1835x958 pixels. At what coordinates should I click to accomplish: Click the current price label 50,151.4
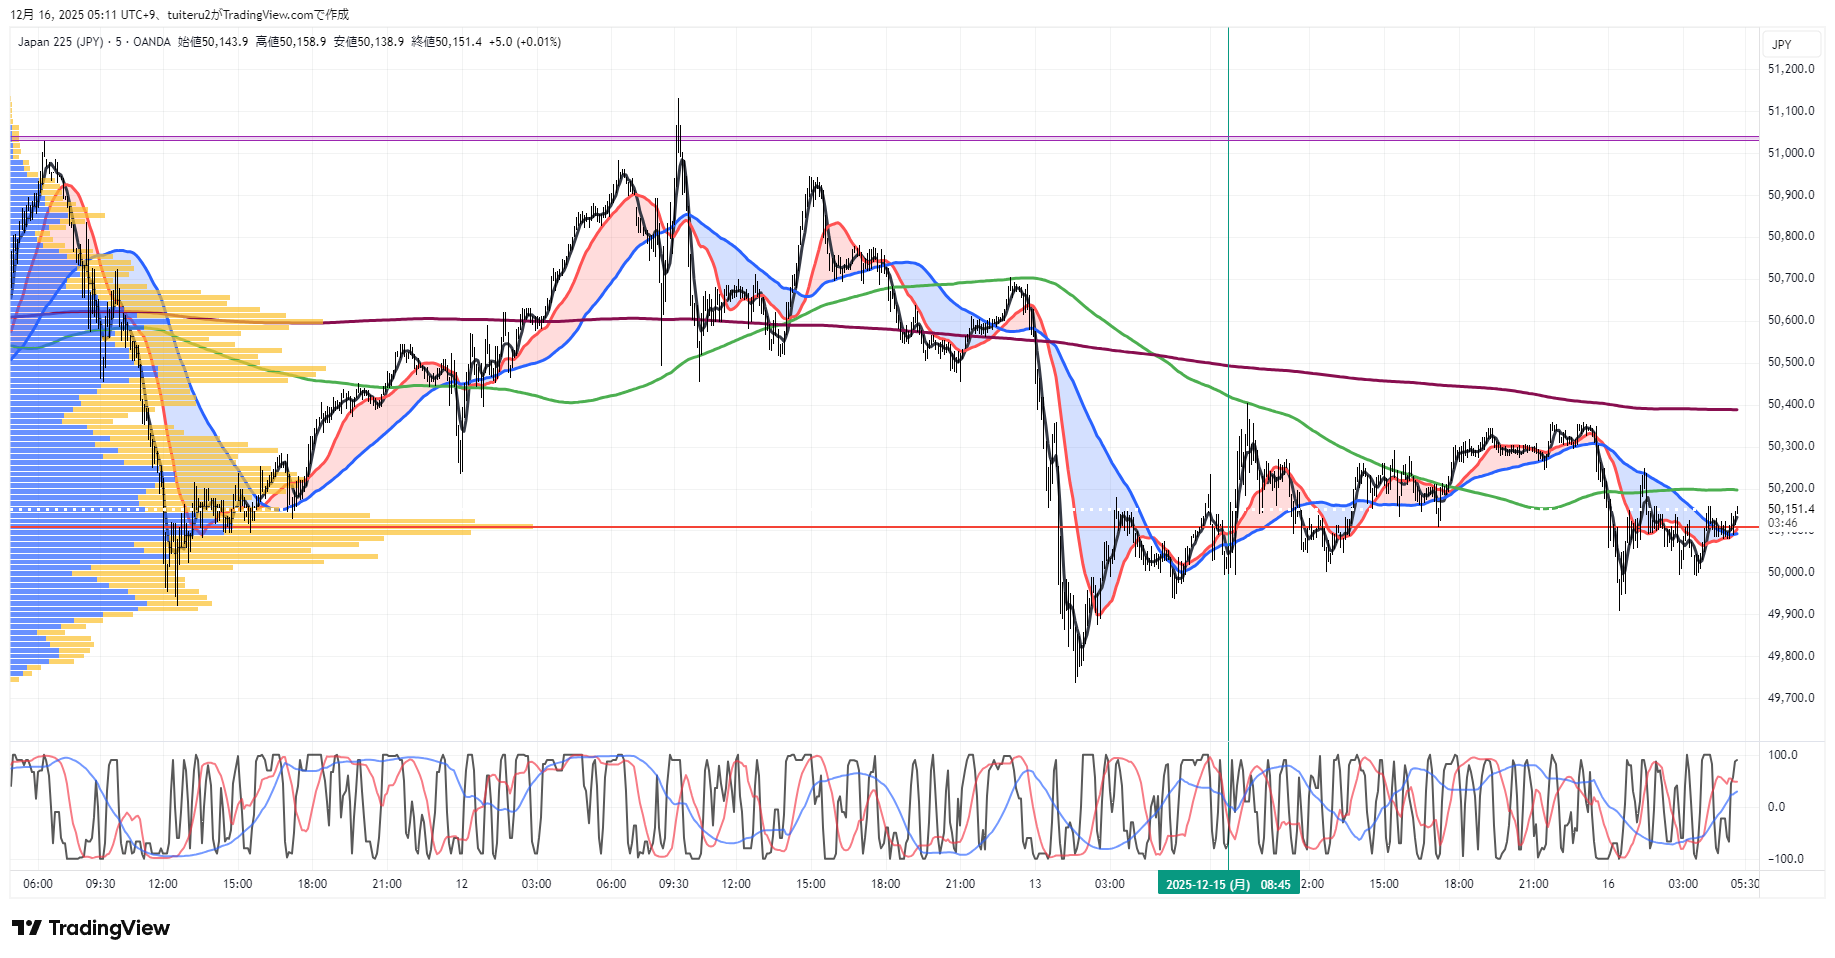point(1790,509)
